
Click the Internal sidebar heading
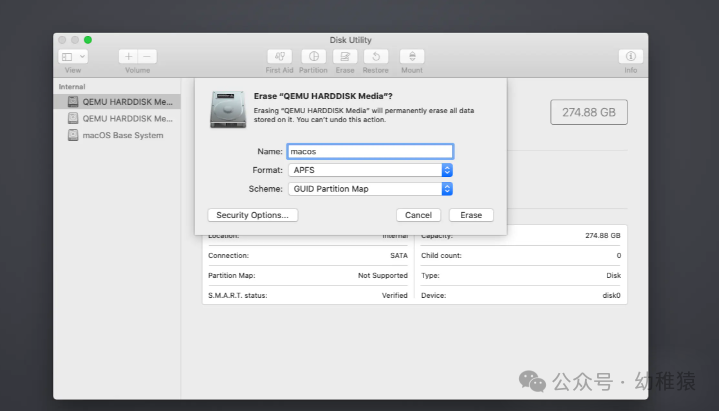coord(72,87)
